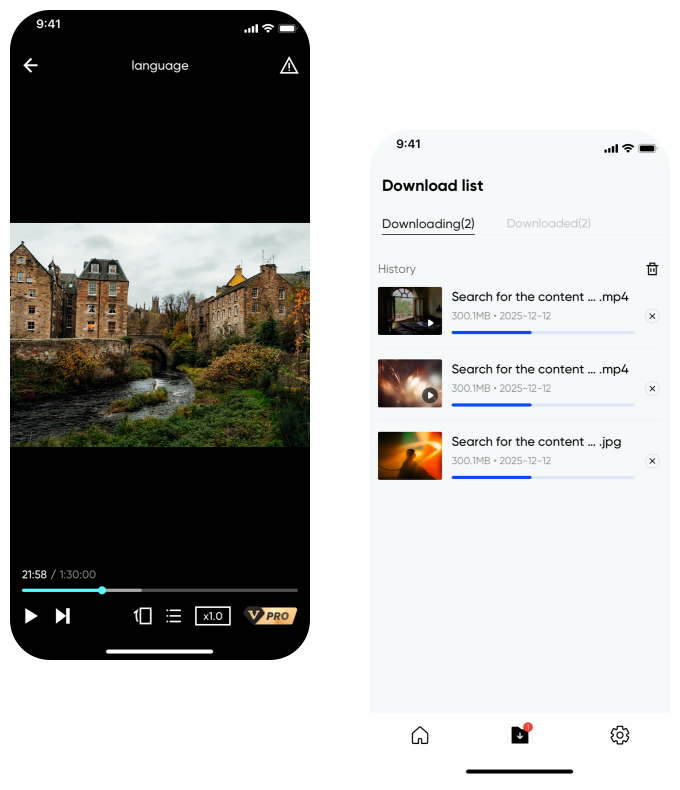Click the 'History' label
Screen dimensions: 680x790
pyautogui.click(x=397, y=269)
